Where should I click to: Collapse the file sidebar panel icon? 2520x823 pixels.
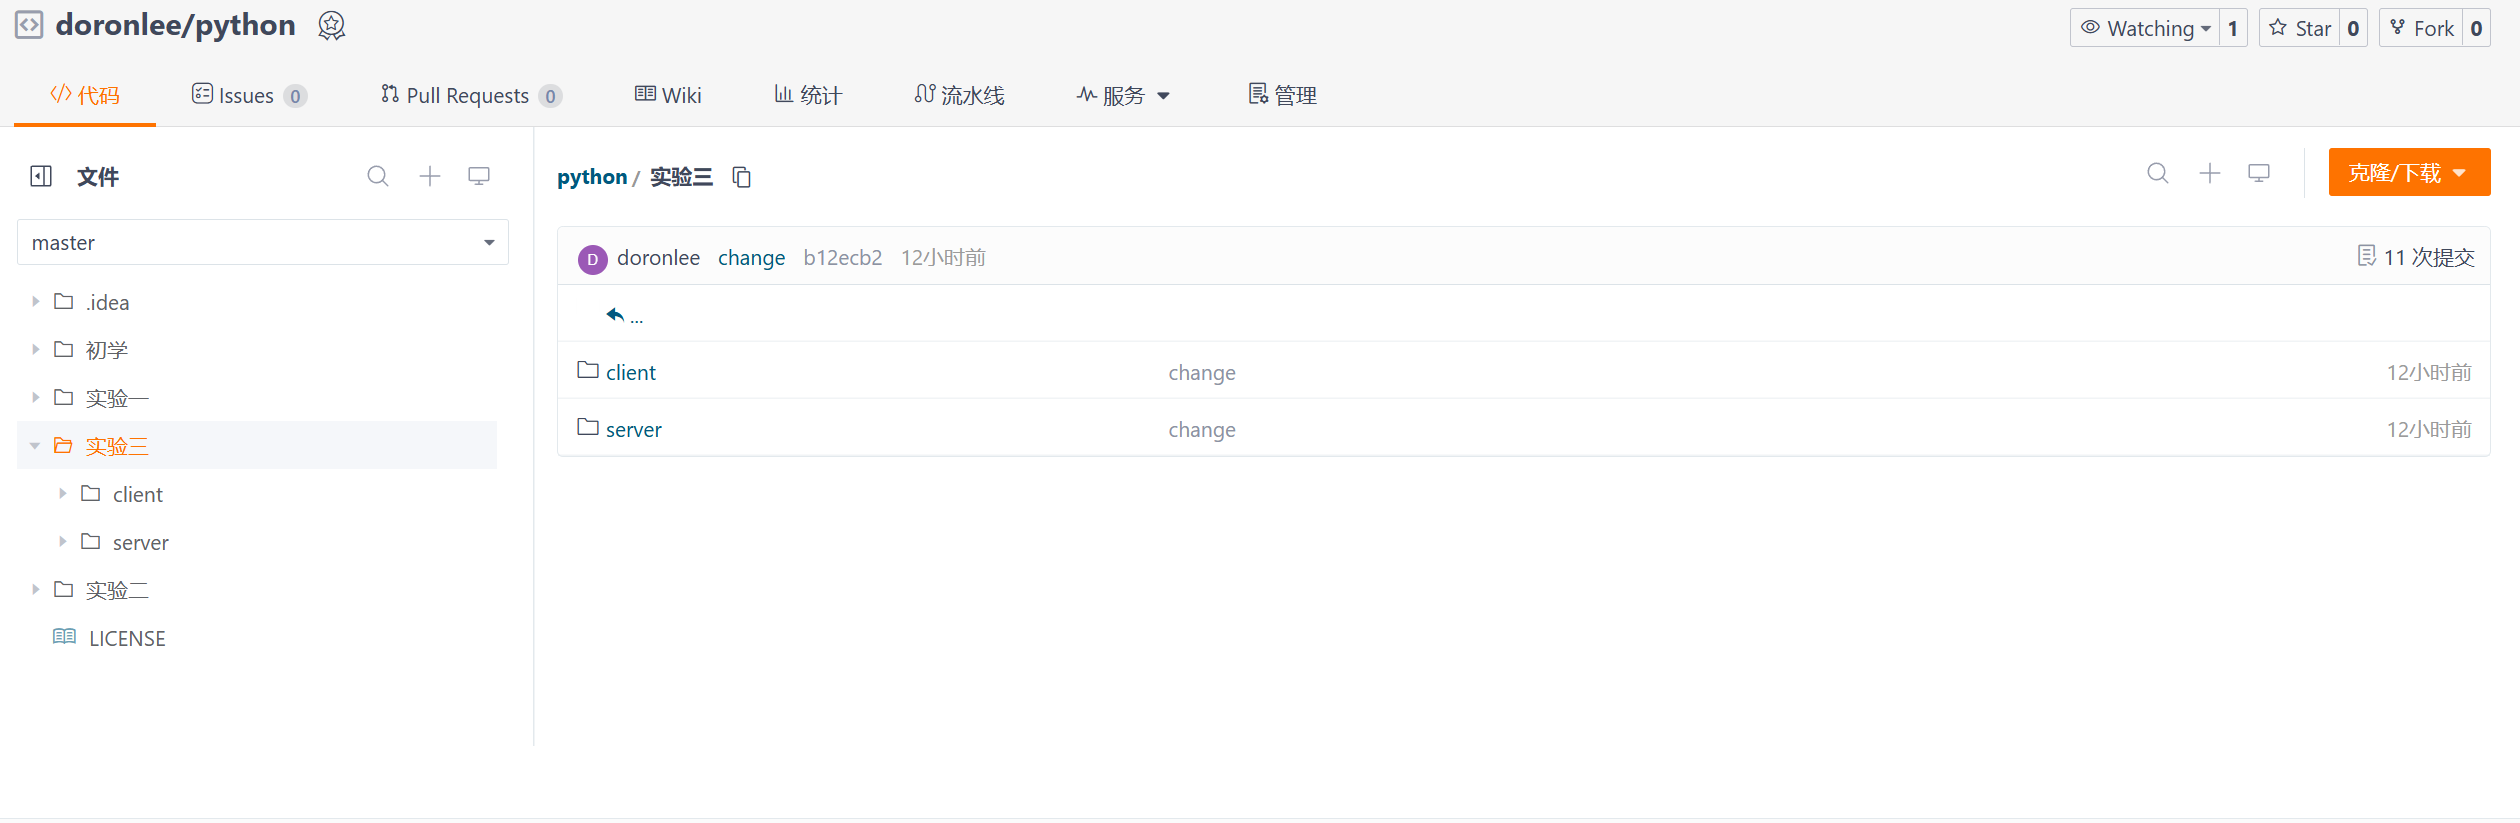41,177
